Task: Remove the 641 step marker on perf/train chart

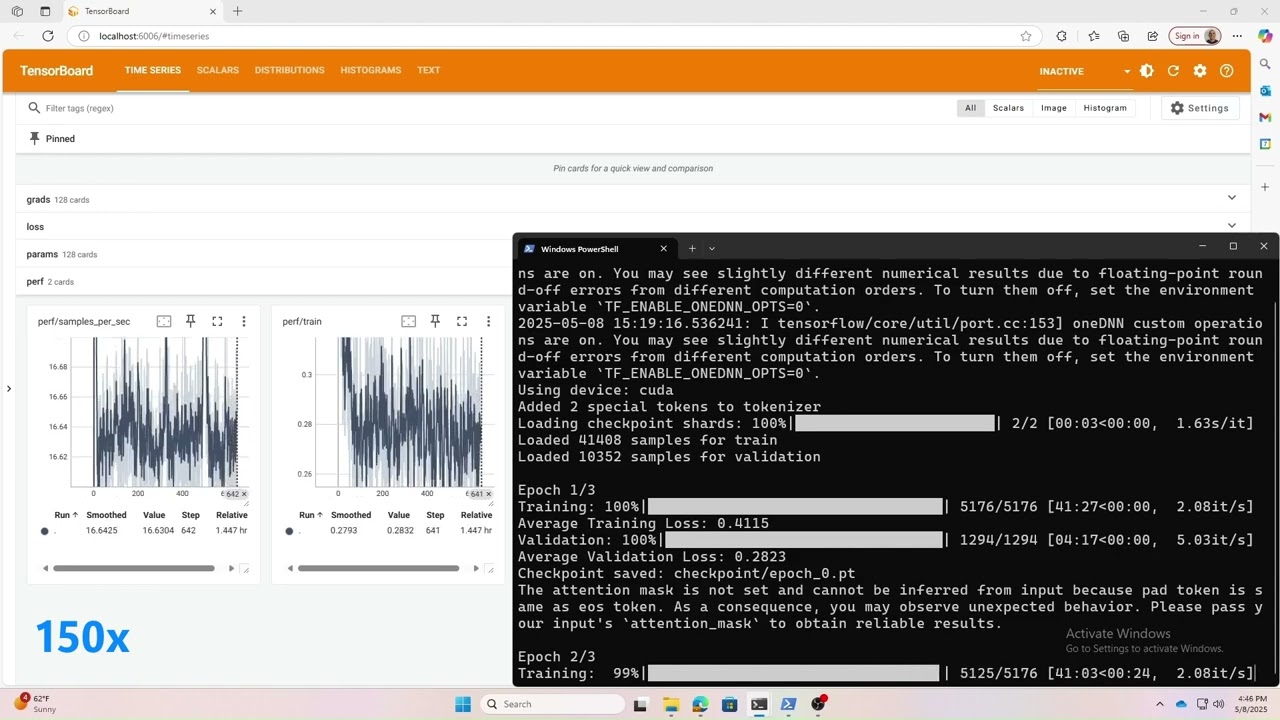Action: (488, 494)
